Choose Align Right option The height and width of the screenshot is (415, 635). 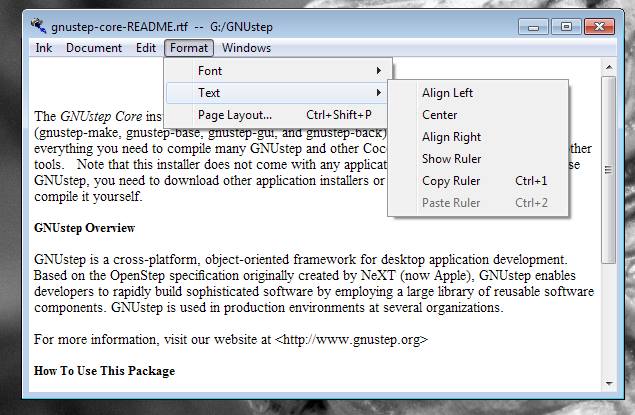click(451, 137)
